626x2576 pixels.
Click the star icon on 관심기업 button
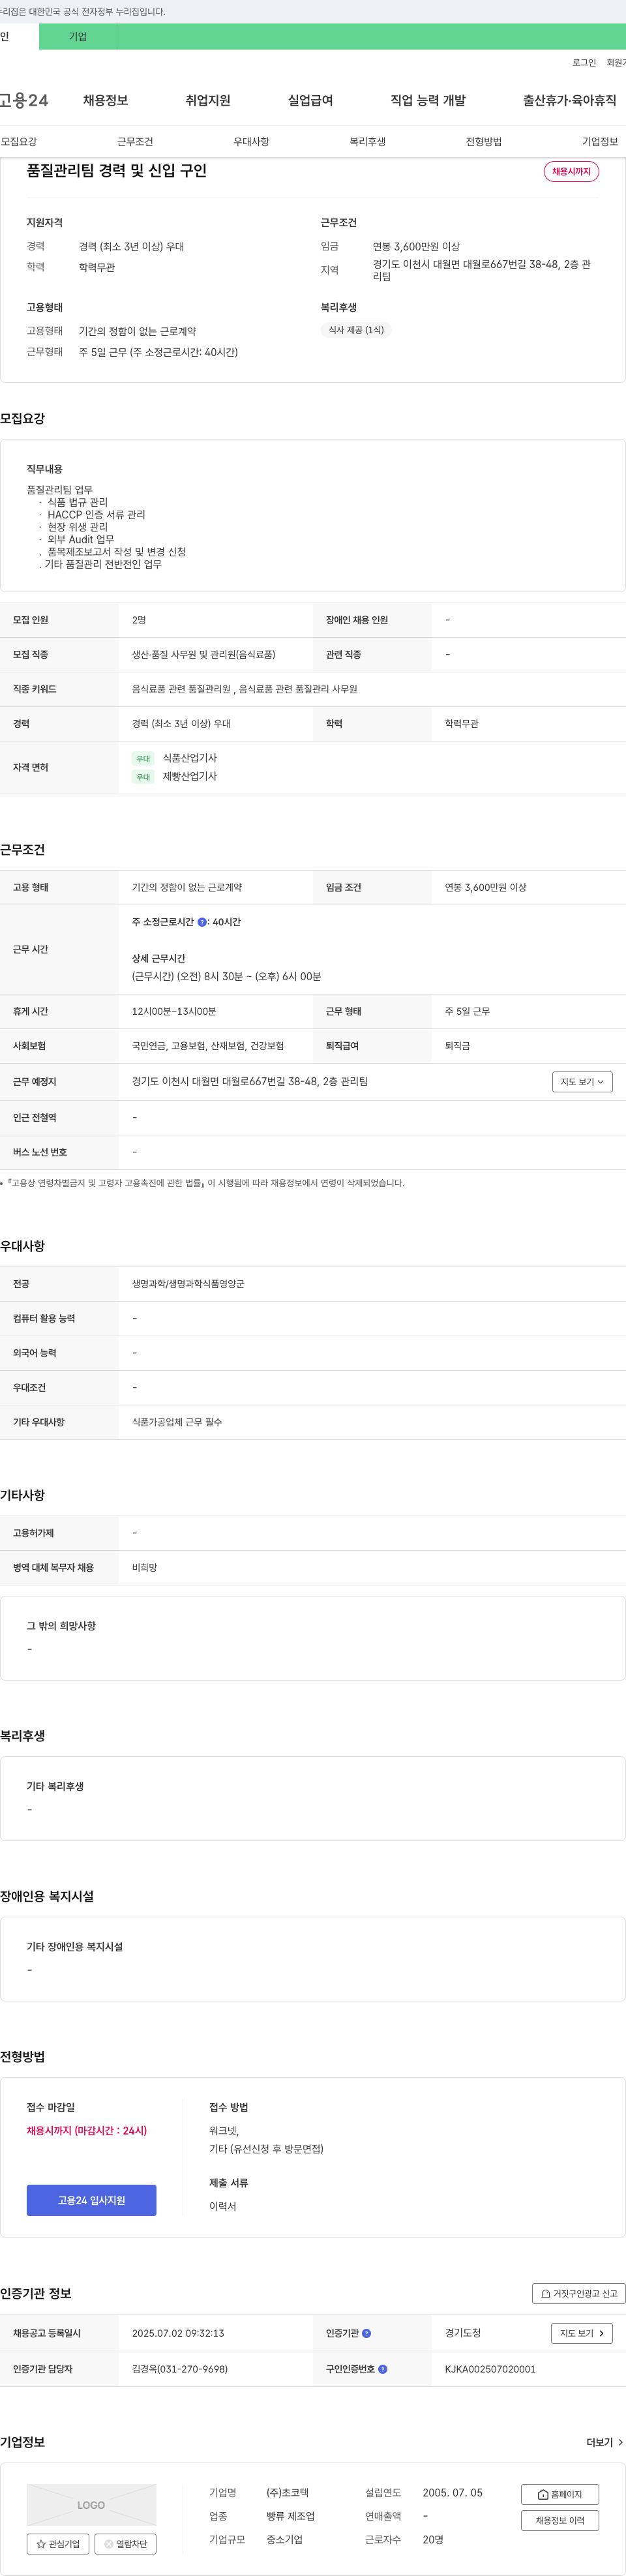click(41, 2543)
